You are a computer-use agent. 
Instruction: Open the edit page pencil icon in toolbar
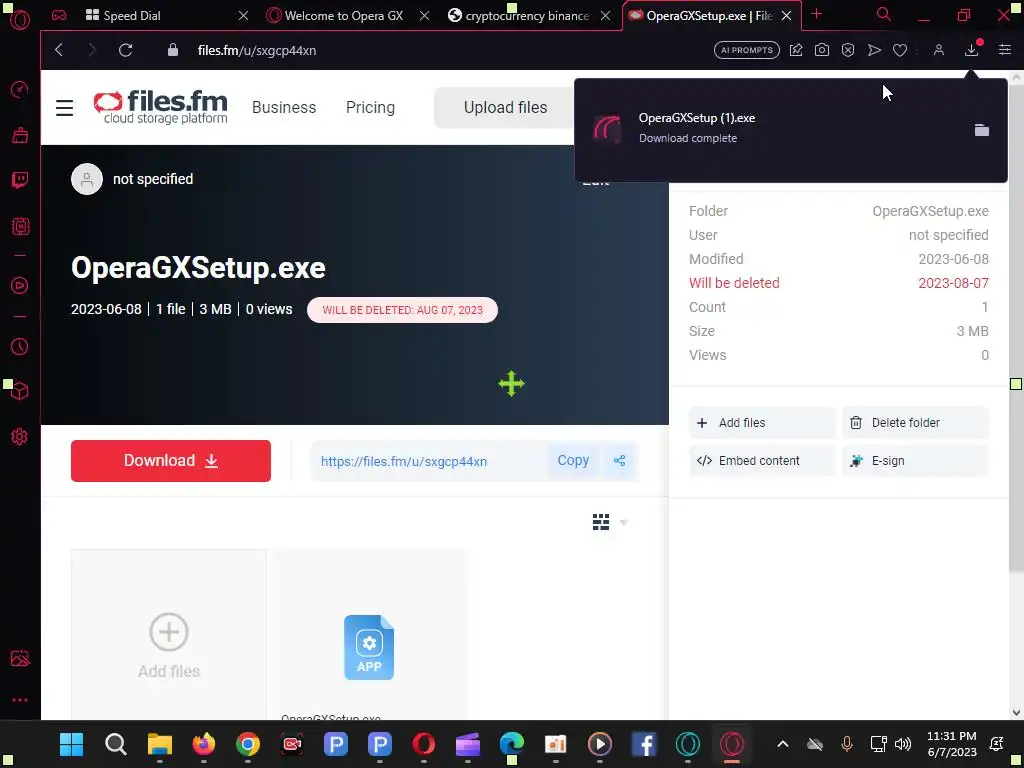(795, 50)
